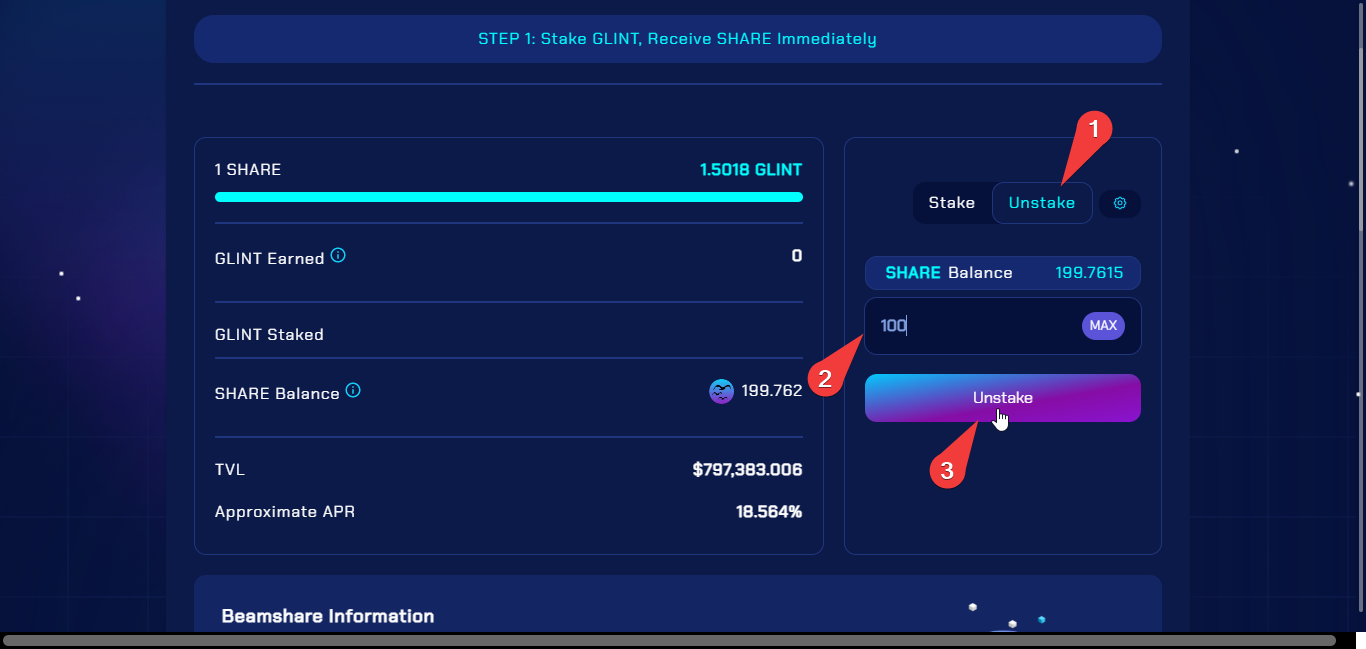Click the red marker numbered 2

[x=825, y=378]
